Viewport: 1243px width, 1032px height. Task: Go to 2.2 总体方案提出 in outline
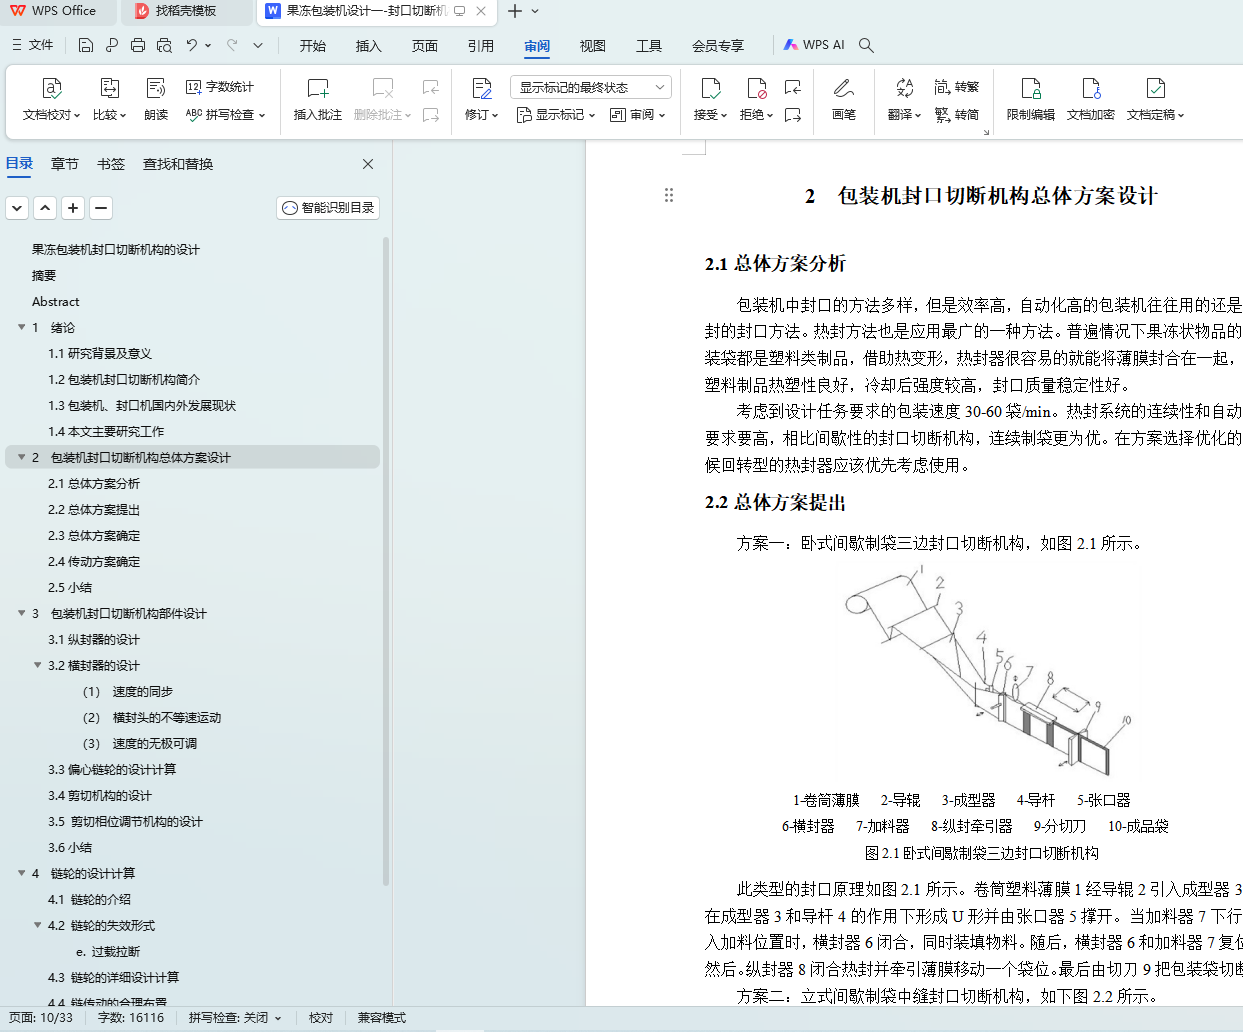pos(94,509)
